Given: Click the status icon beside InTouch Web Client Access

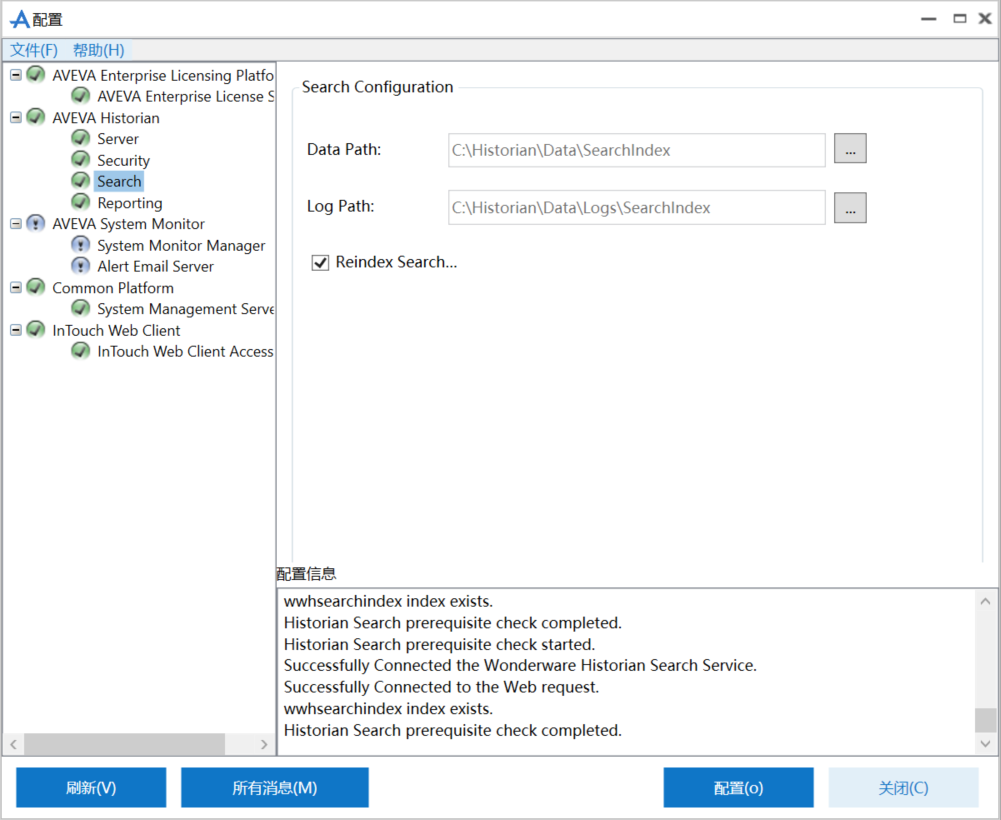Looking at the screenshot, I should click(x=81, y=351).
